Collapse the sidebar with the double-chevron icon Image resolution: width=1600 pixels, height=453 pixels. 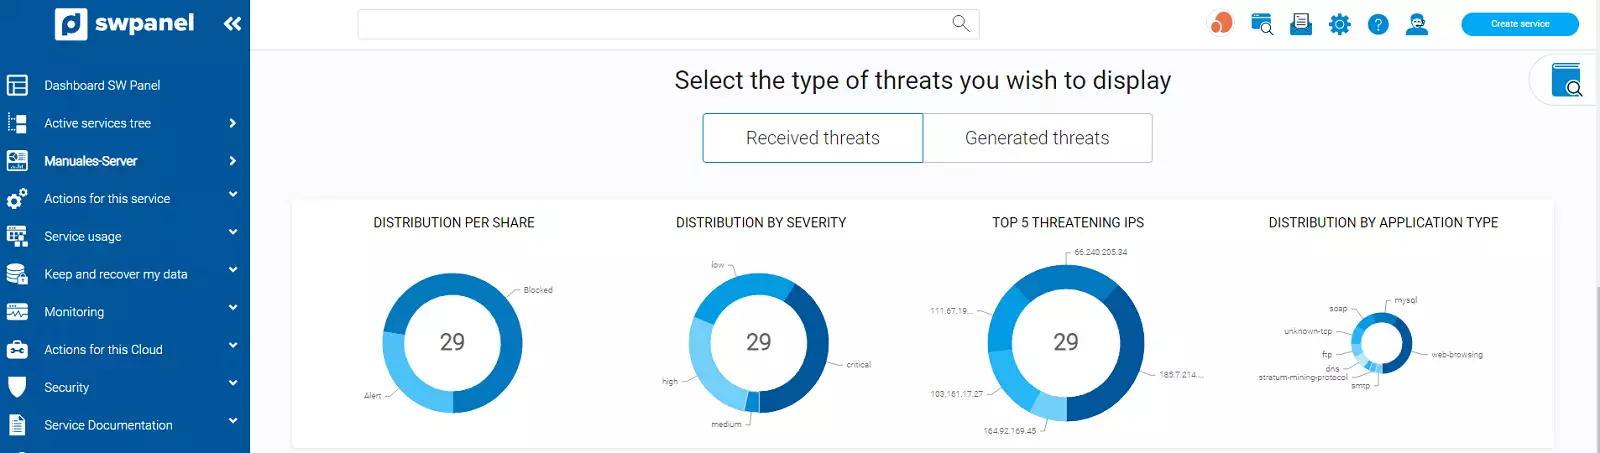(232, 23)
